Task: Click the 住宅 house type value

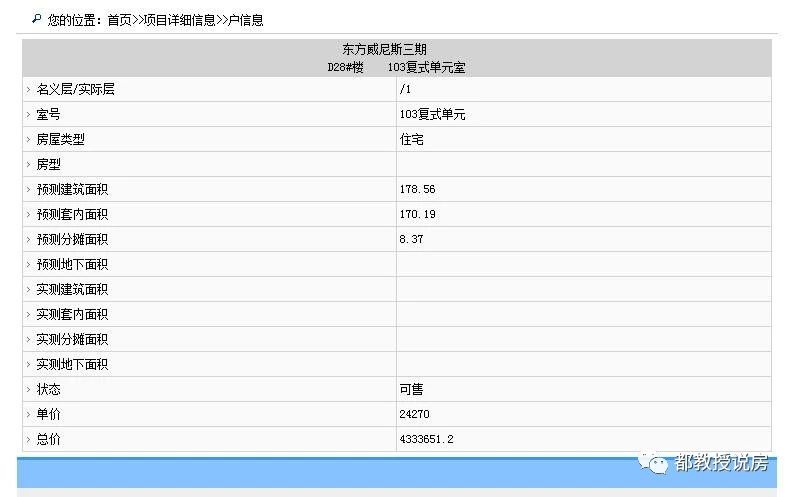Action: point(412,139)
